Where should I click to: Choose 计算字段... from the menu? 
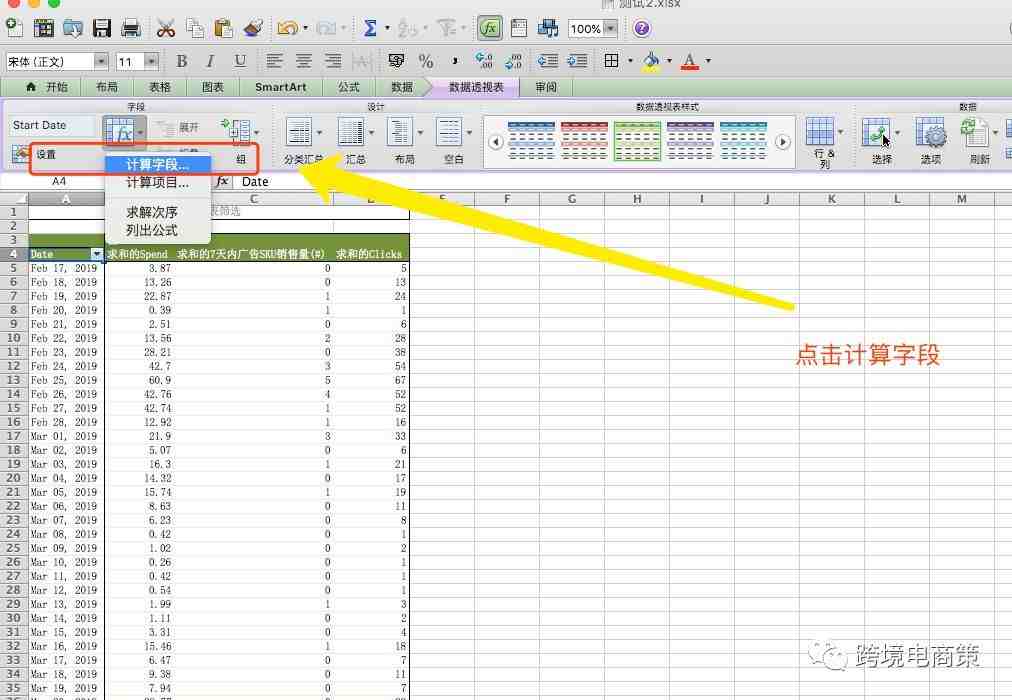tap(158, 165)
